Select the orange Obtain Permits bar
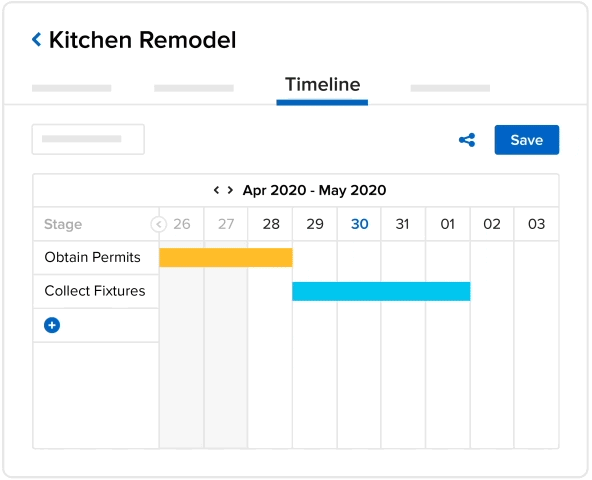 [x=226, y=258]
